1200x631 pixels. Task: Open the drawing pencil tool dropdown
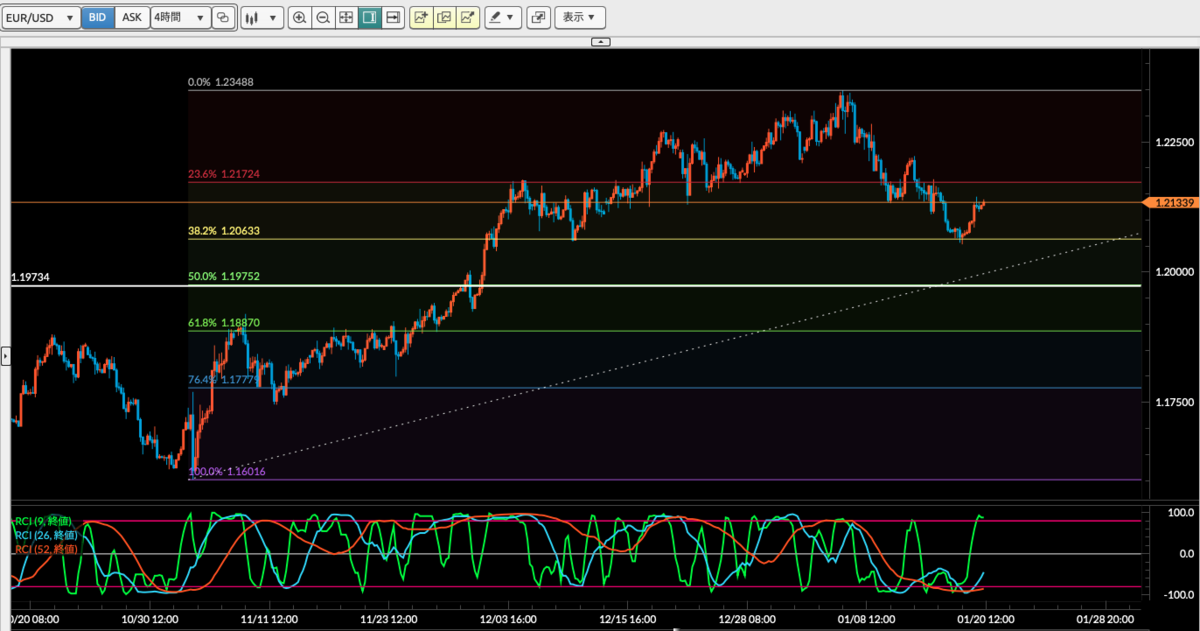tap(503, 17)
